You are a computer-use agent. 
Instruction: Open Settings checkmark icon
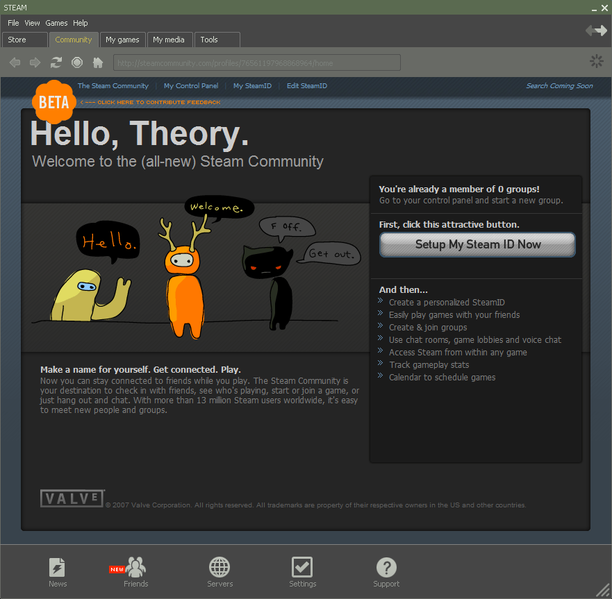[x=302, y=572]
